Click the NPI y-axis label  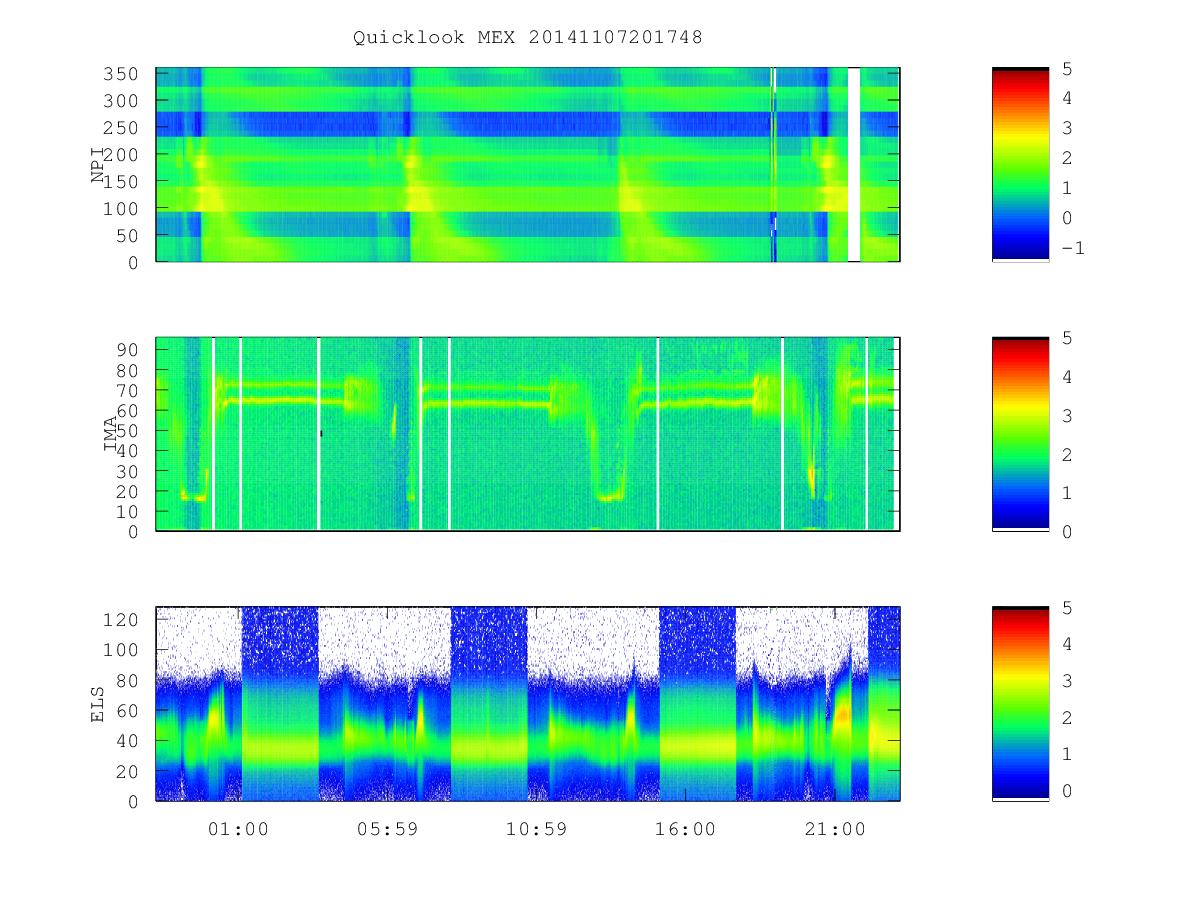[98, 165]
